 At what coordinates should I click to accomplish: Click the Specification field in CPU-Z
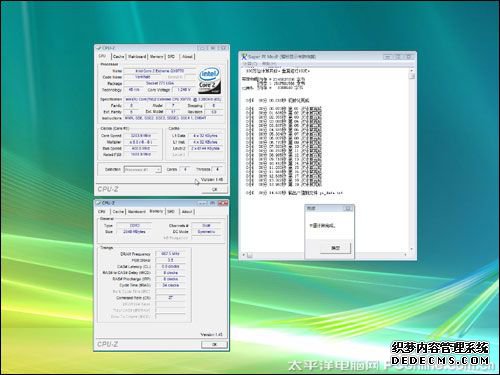[x=174, y=99]
